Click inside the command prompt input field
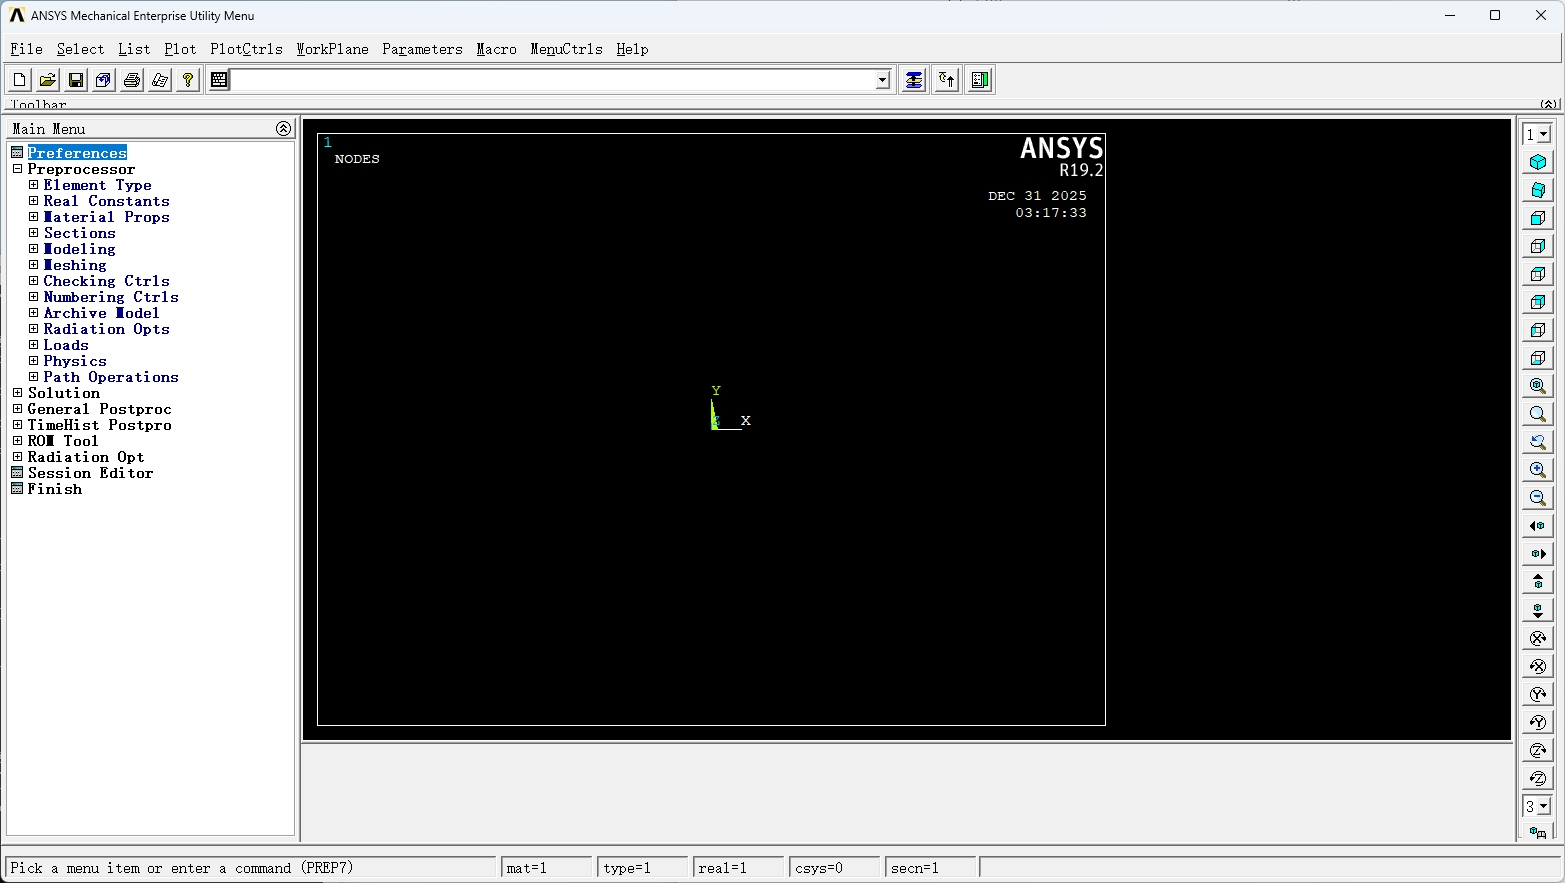This screenshot has width=1565, height=883. click(x=552, y=80)
